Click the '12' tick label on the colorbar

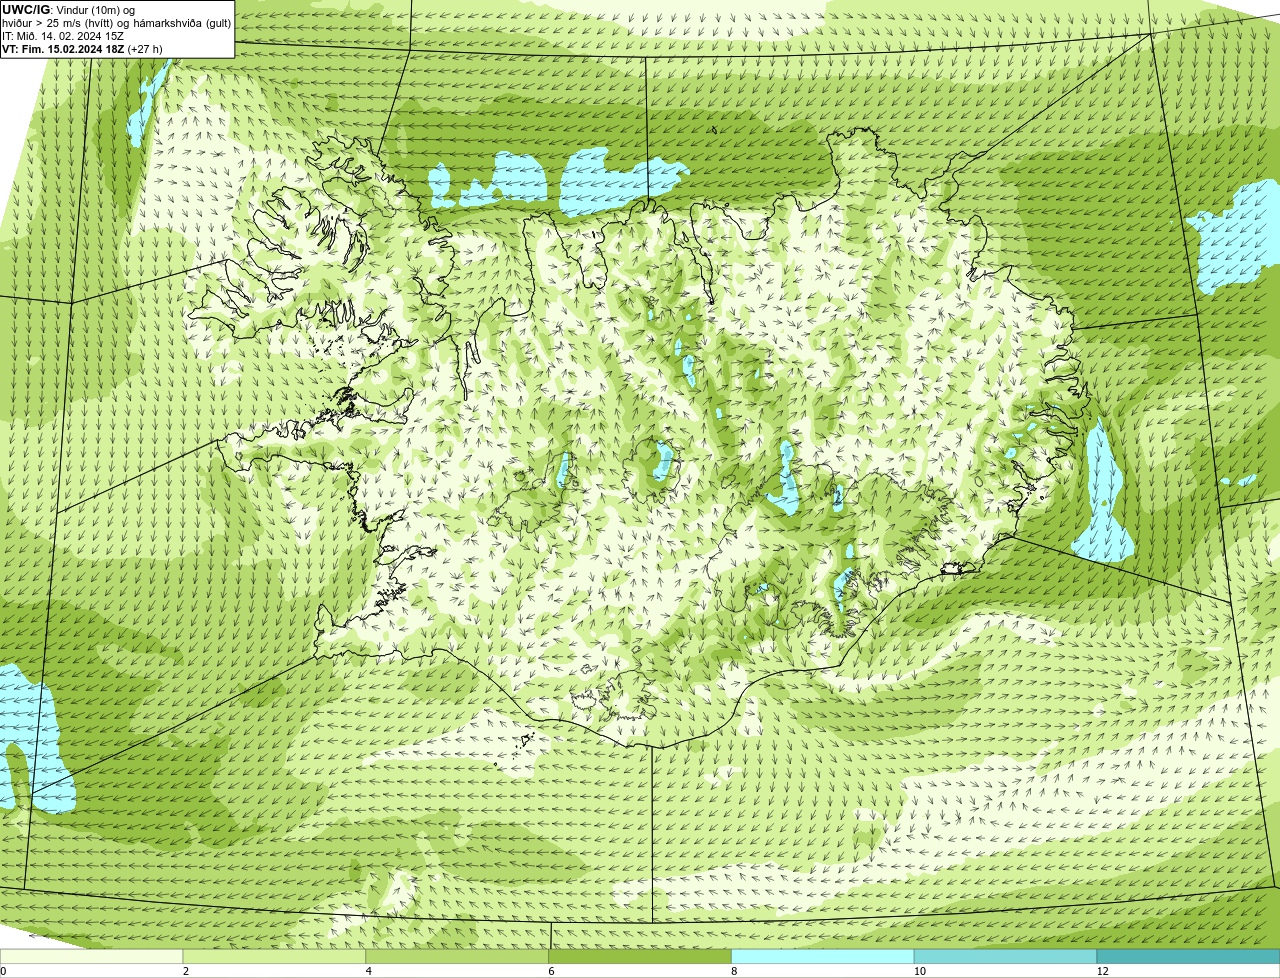[1102, 971]
